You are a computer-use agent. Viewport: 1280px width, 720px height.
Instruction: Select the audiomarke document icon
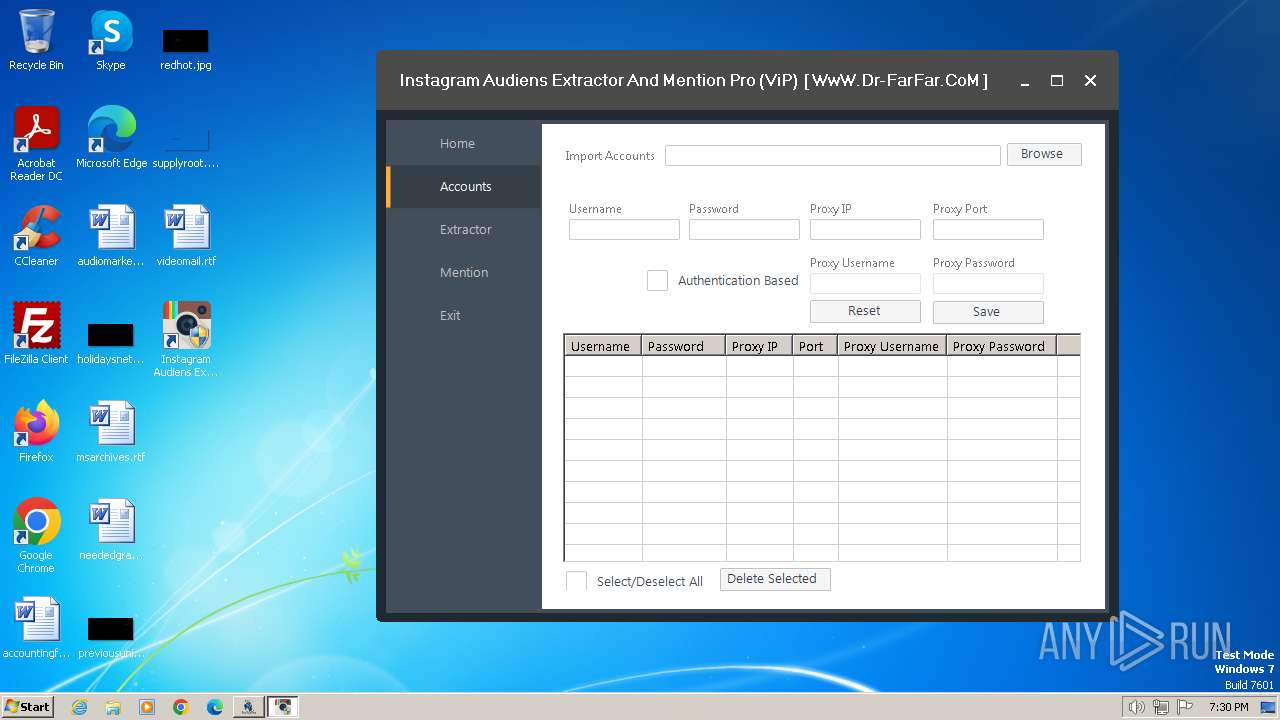(110, 236)
